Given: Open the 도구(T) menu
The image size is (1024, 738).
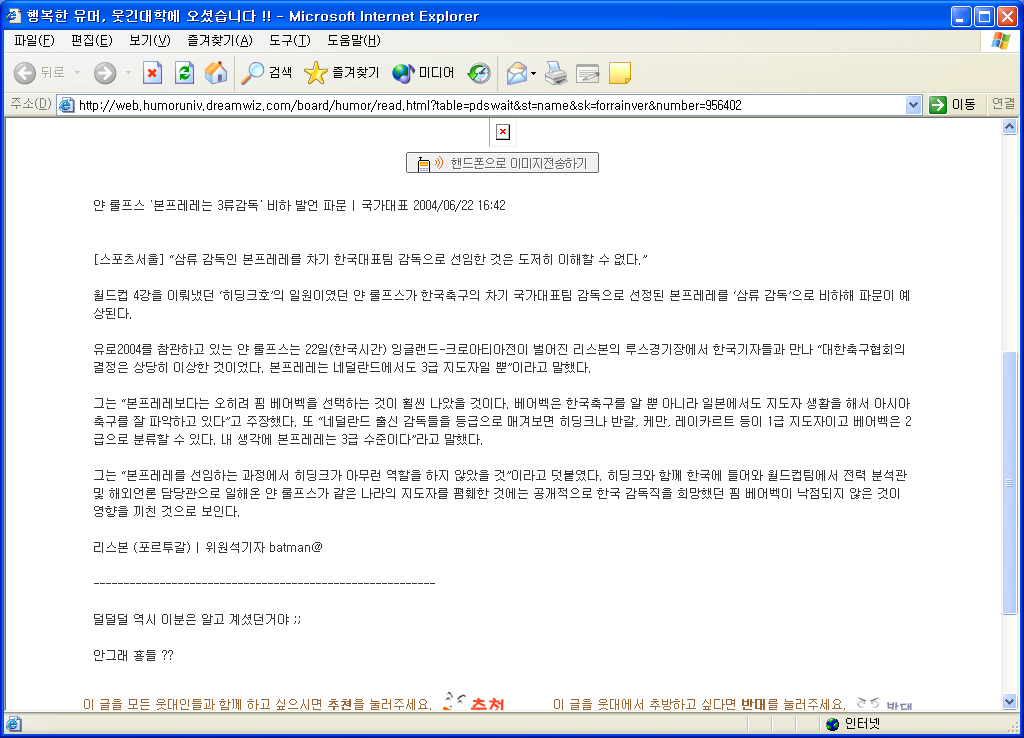Looking at the screenshot, I should click(289, 40).
